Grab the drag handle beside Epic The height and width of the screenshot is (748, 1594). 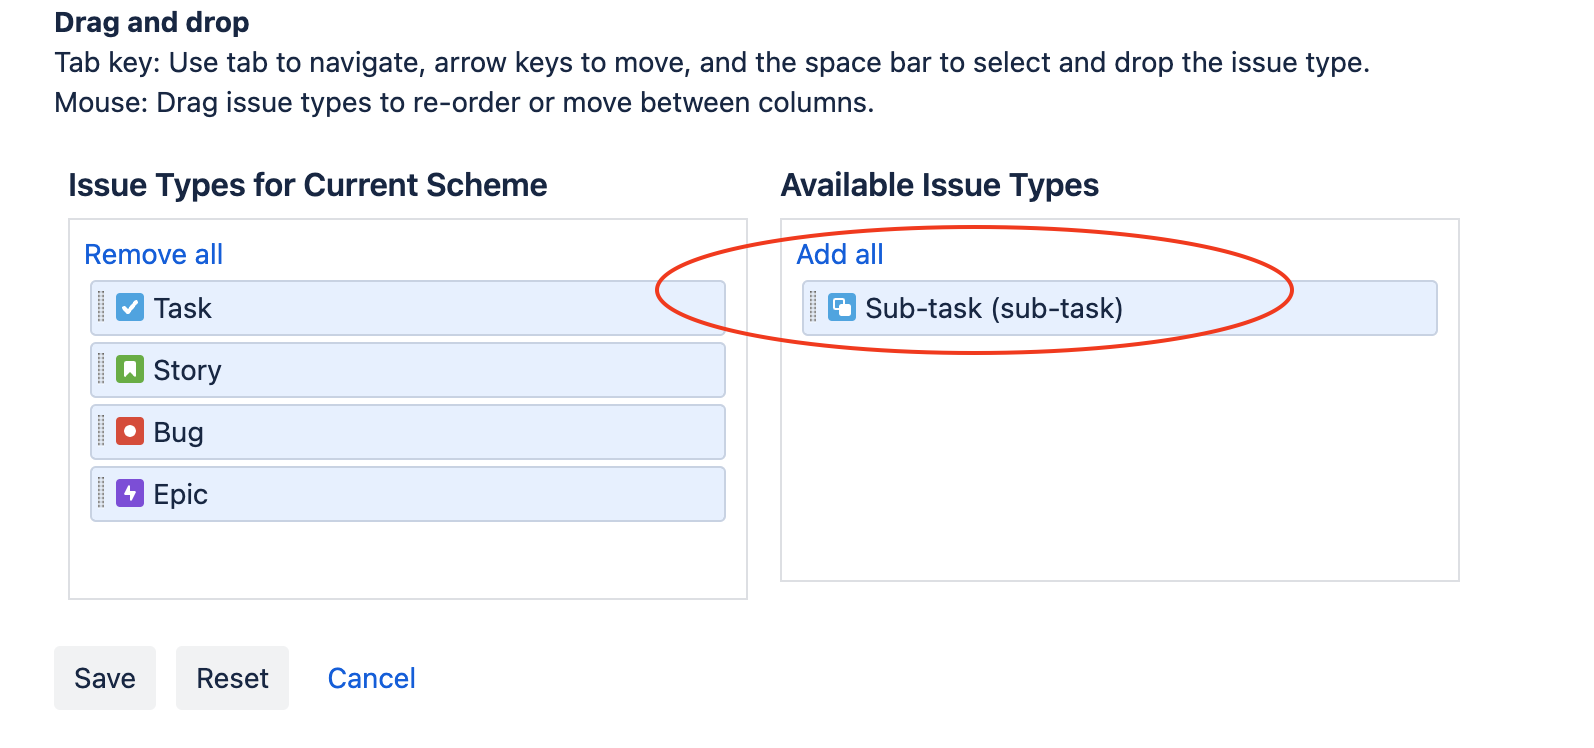coord(101,494)
